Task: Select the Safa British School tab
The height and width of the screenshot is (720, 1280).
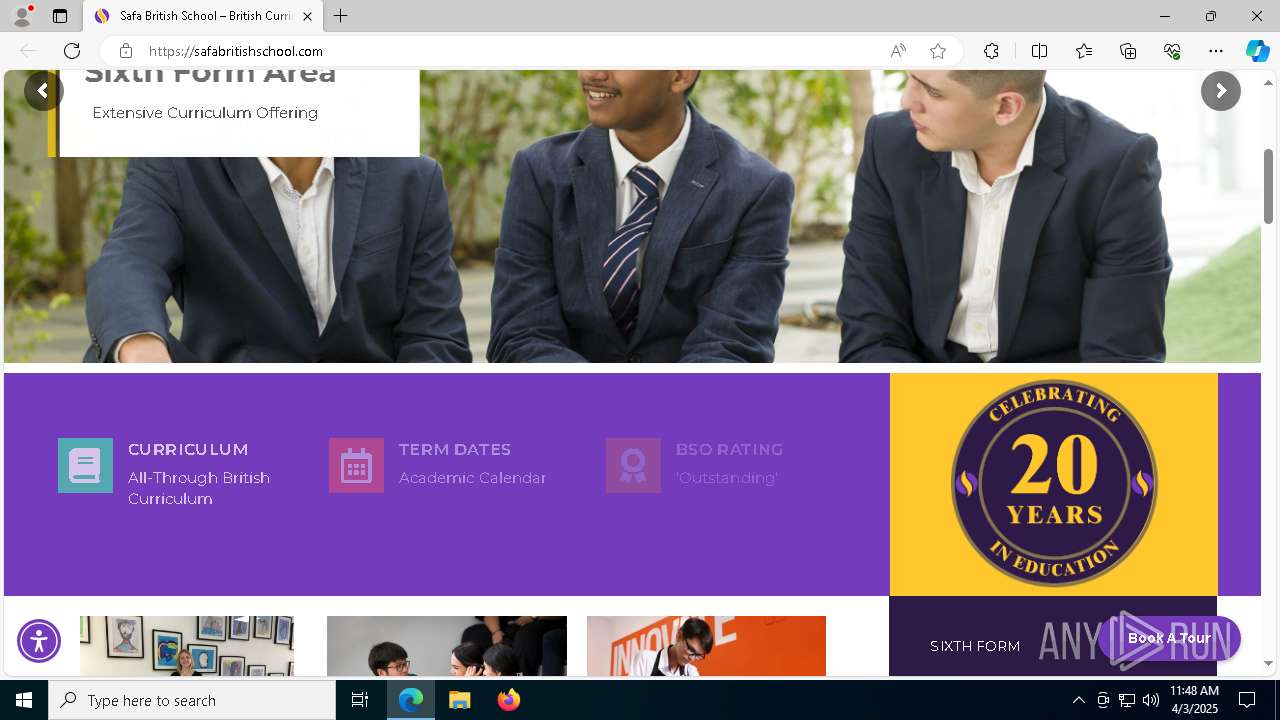Action: (x=203, y=16)
